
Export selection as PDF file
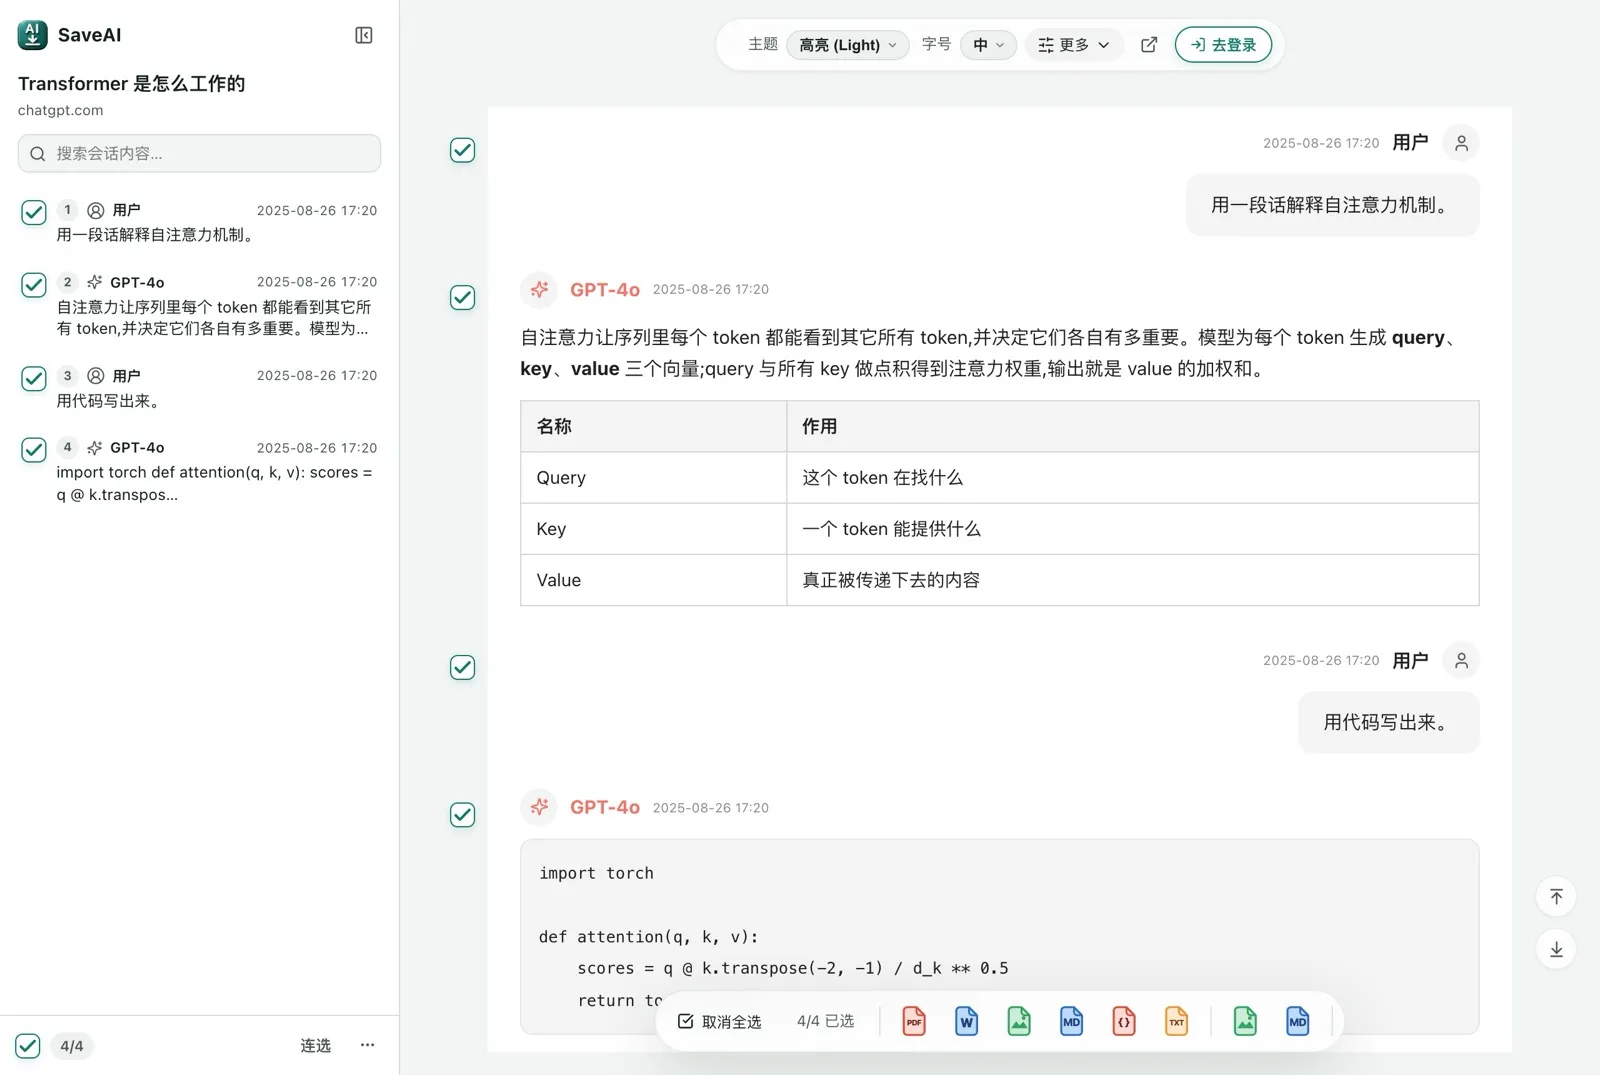tap(914, 1021)
